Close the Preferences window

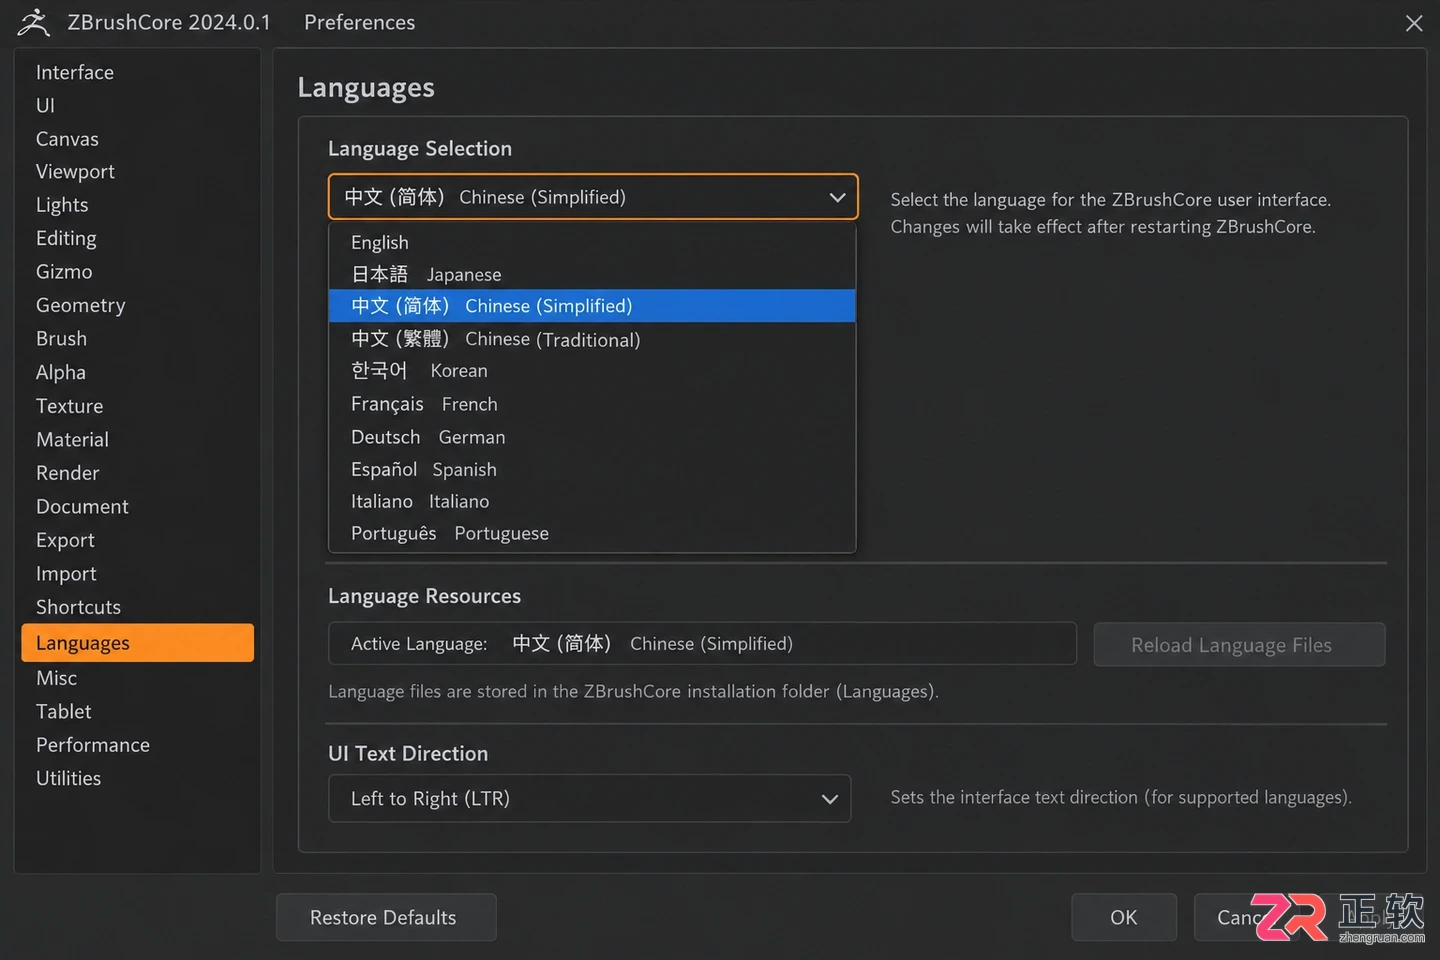click(1413, 23)
